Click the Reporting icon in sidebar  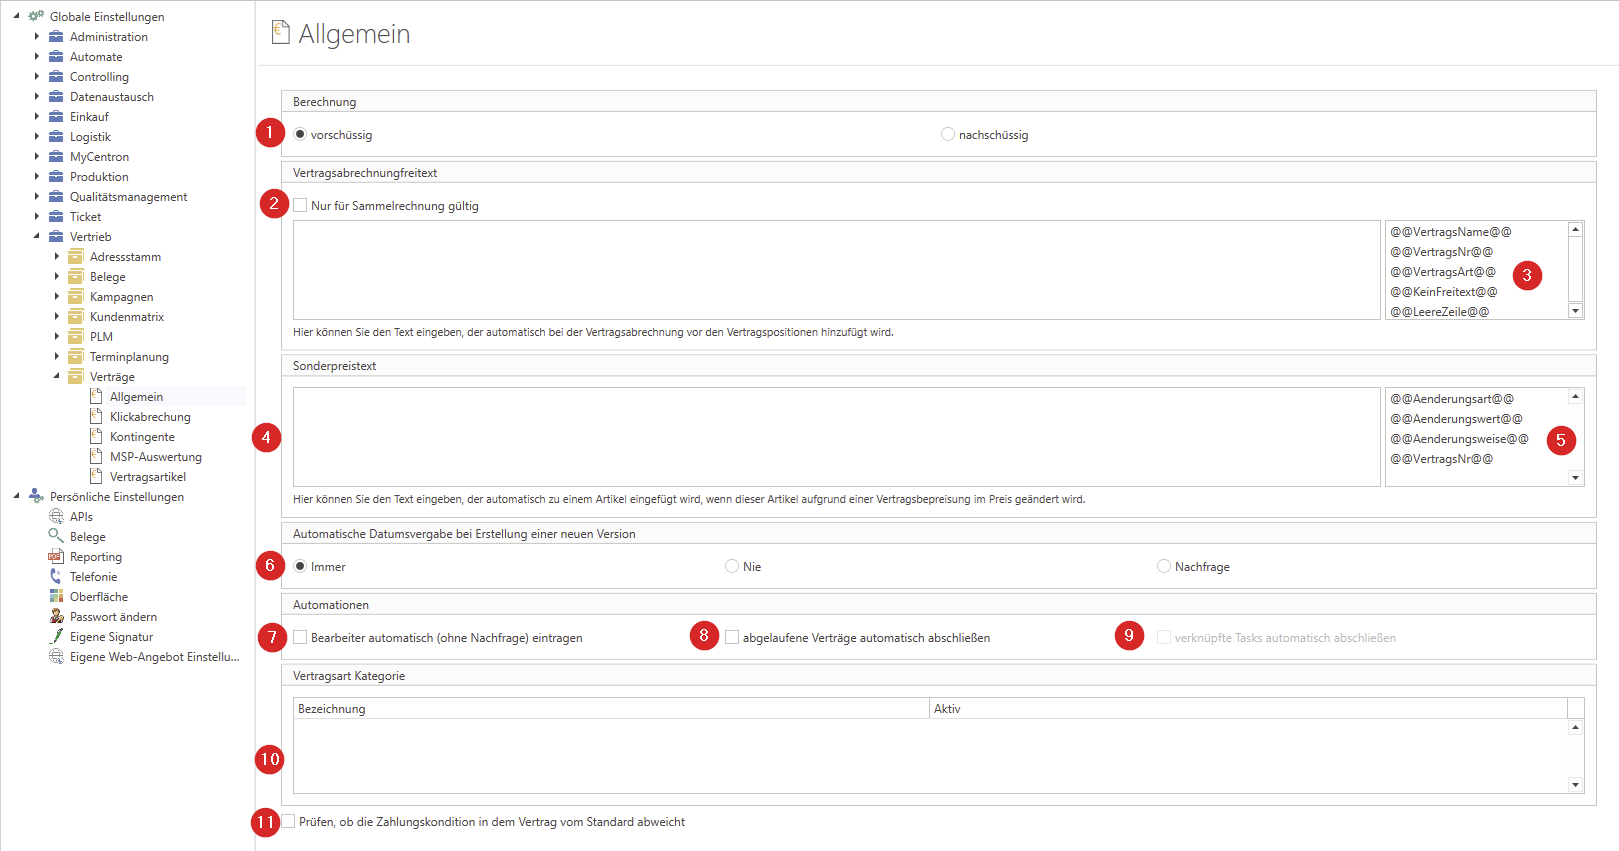(x=56, y=557)
